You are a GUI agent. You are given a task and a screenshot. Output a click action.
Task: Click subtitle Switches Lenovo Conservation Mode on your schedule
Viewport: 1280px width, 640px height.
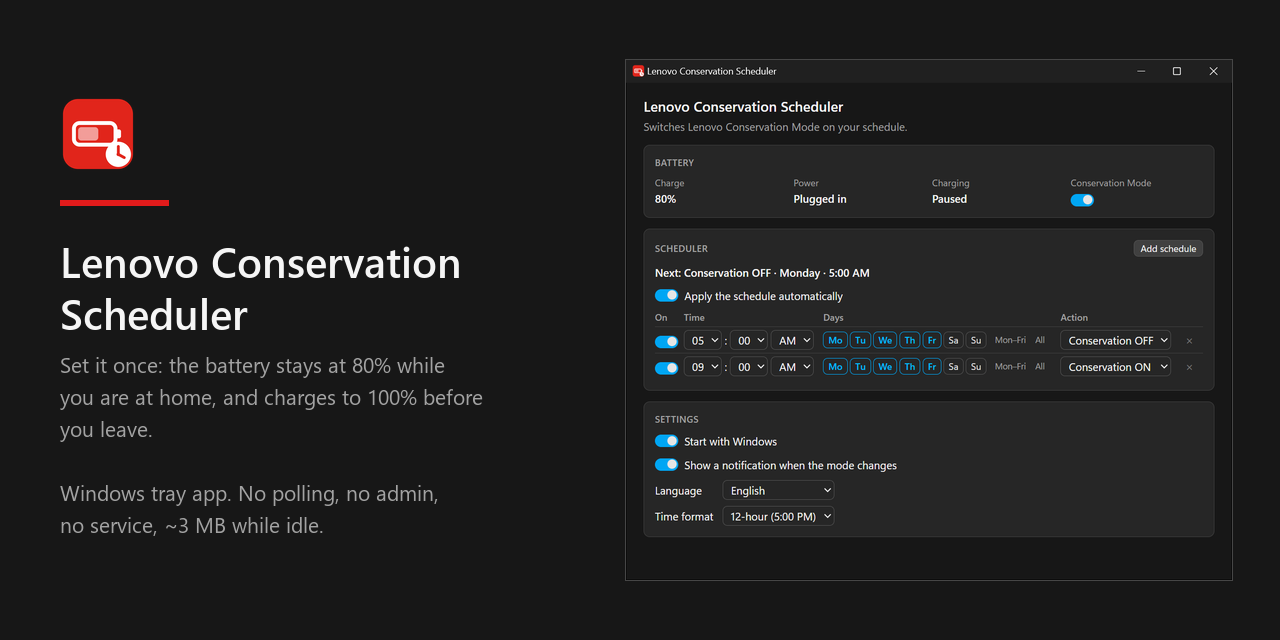tap(775, 127)
